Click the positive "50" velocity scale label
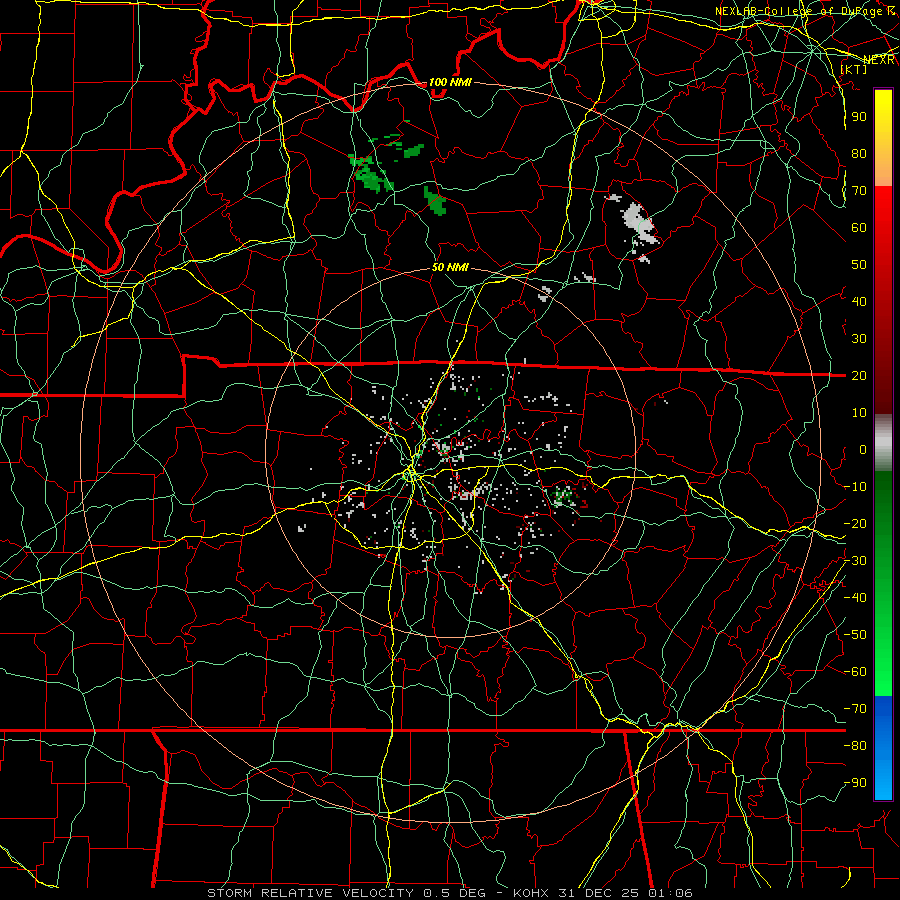The width and height of the screenshot is (900, 900). coord(859,265)
